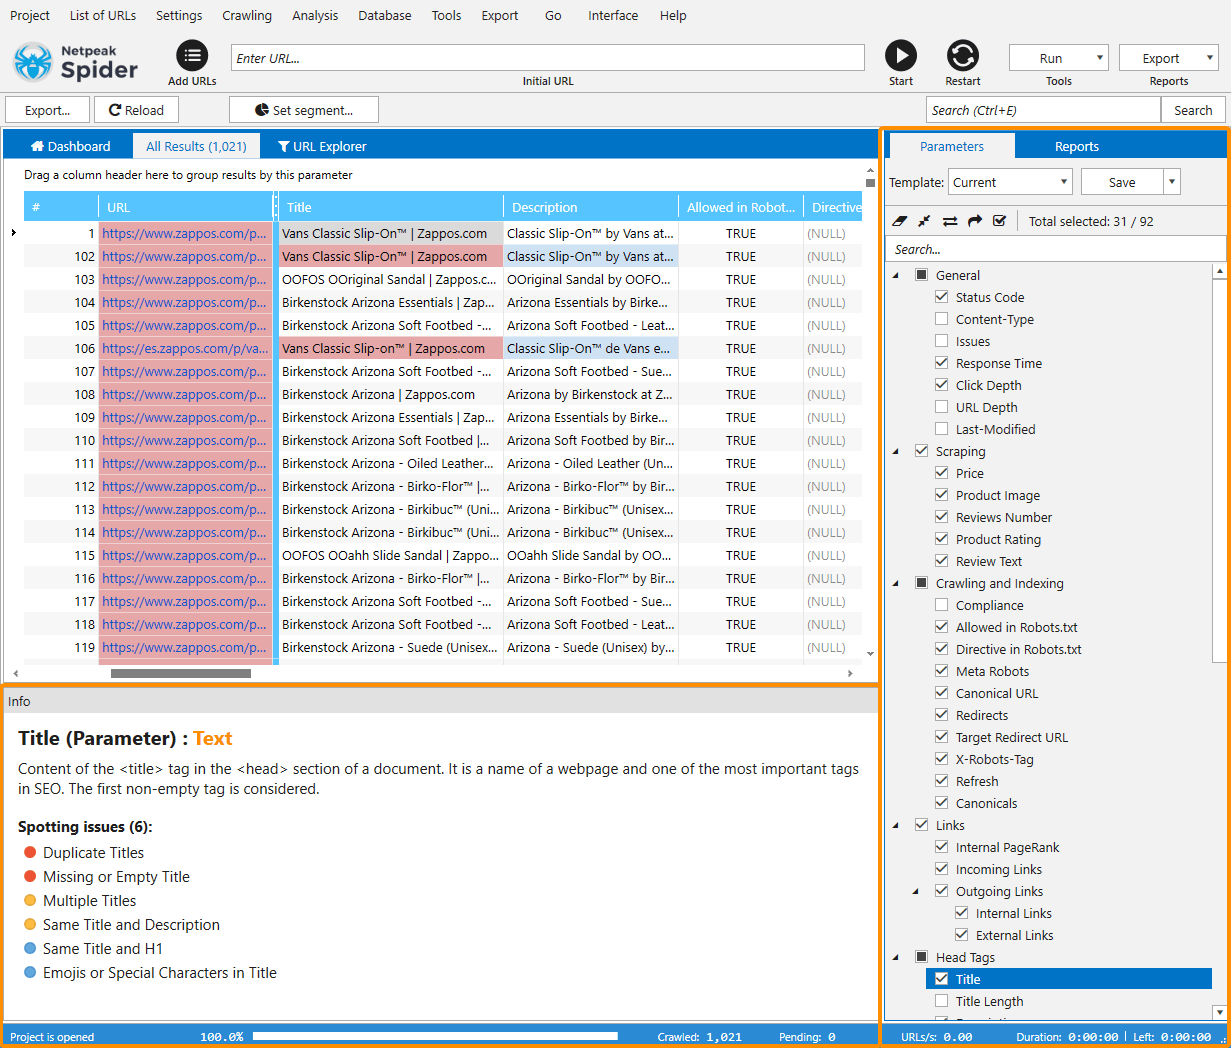
Task: Click the eraser icon in Parameters toolbar
Action: (x=899, y=221)
